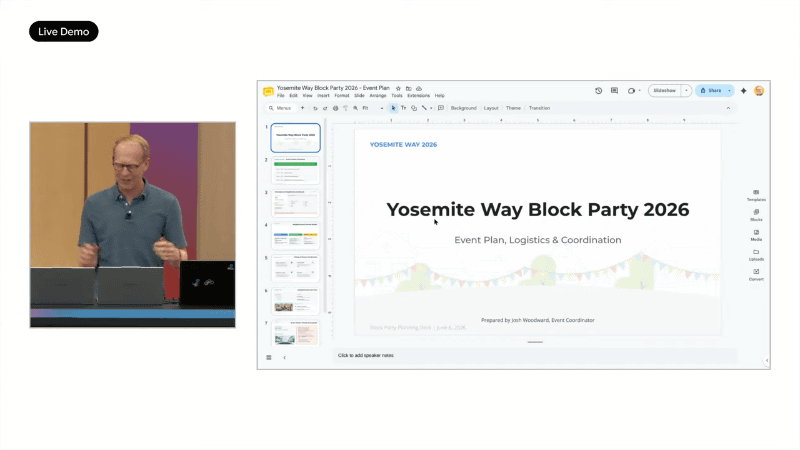Open the Tools menu
The width and height of the screenshot is (800, 450).
point(397,95)
